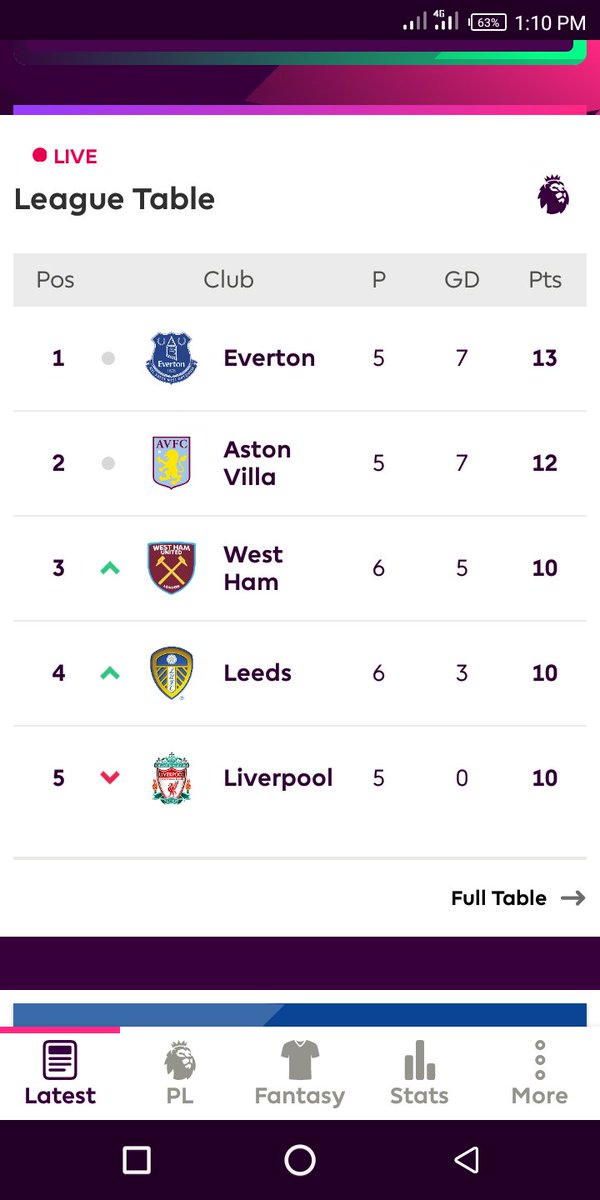Tap Liverpool's red down arrow
Image resolution: width=600 pixels, height=1200 pixels.
tap(110, 777)
